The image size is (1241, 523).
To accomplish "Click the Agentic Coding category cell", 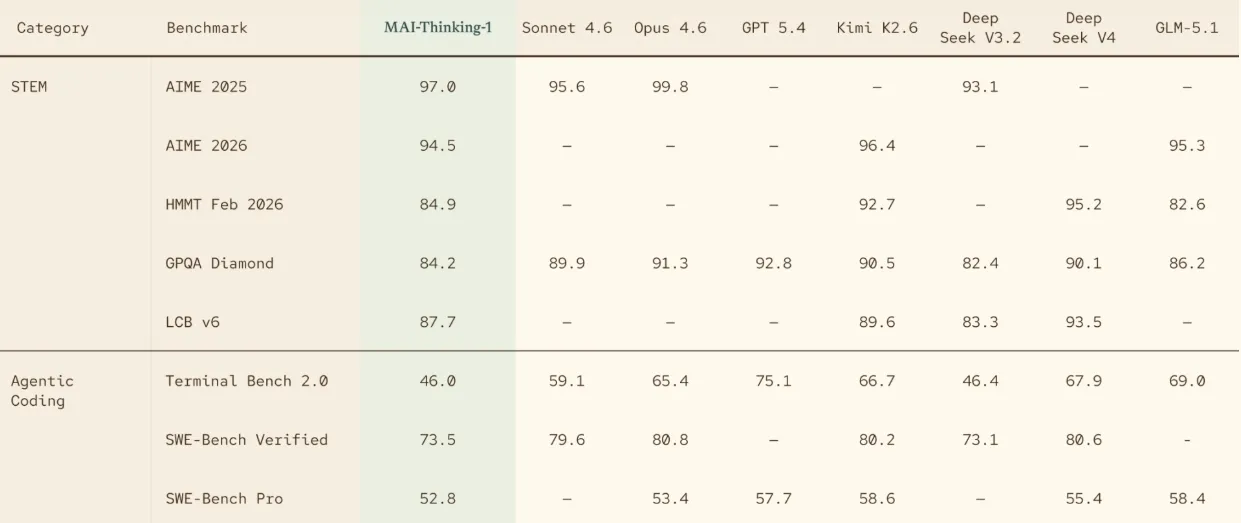I will [x=42, y=391].
